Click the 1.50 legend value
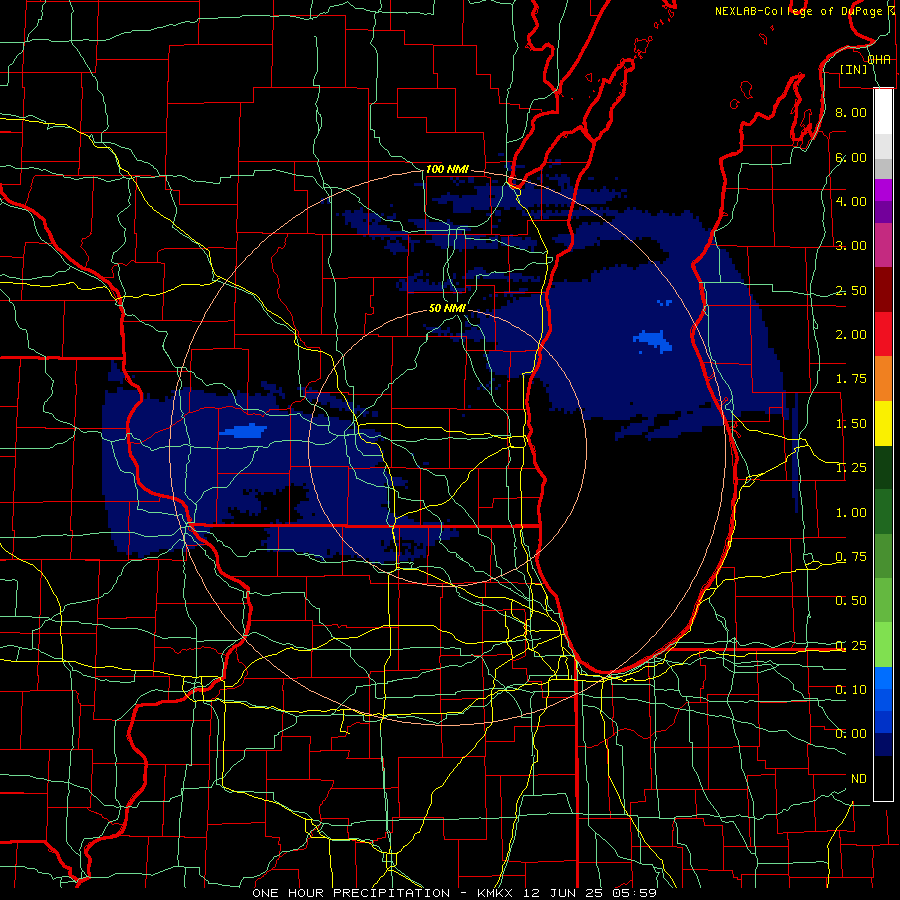This screenshot has height=900, width=900. [x=851, y=424]
